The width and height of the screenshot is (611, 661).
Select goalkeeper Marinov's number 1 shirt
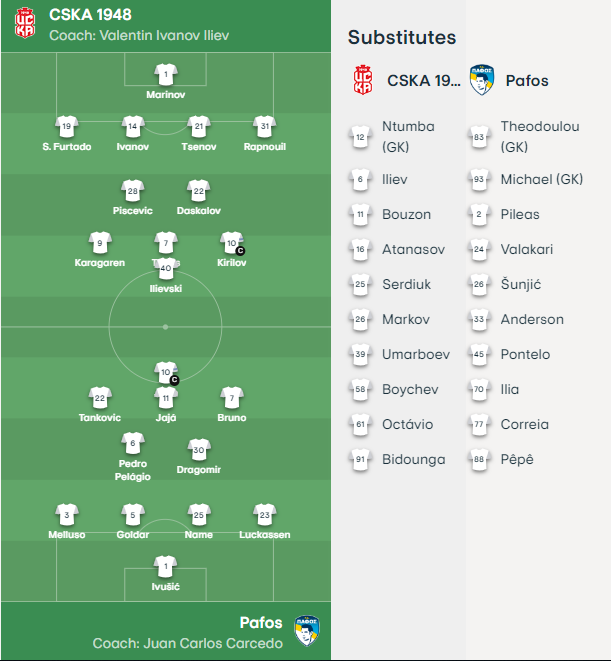click(x=166, y=75)
